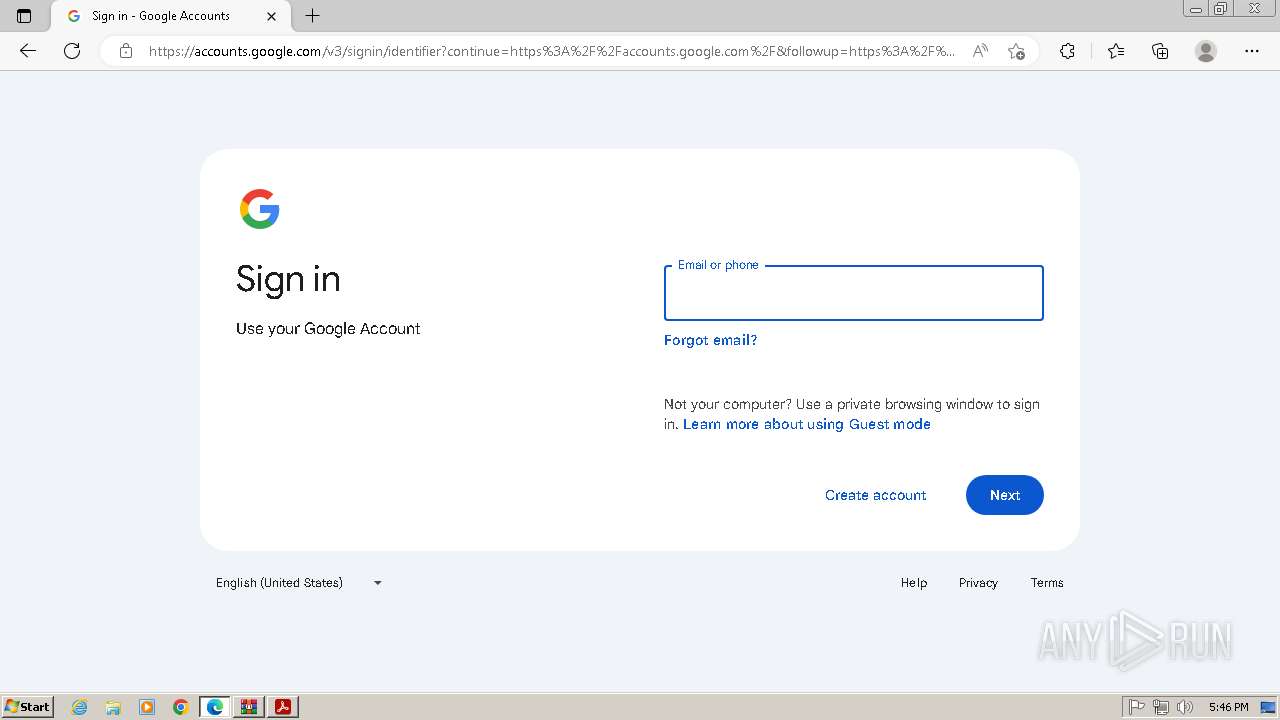
Task: Click the address bar URL
Action: pos(551,51)
